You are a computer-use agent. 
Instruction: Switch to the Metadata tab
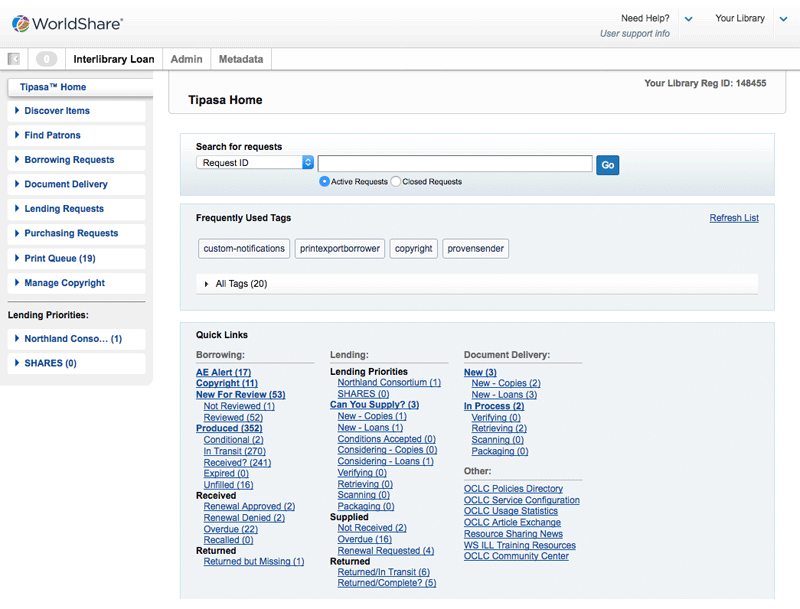coord(241,59)
